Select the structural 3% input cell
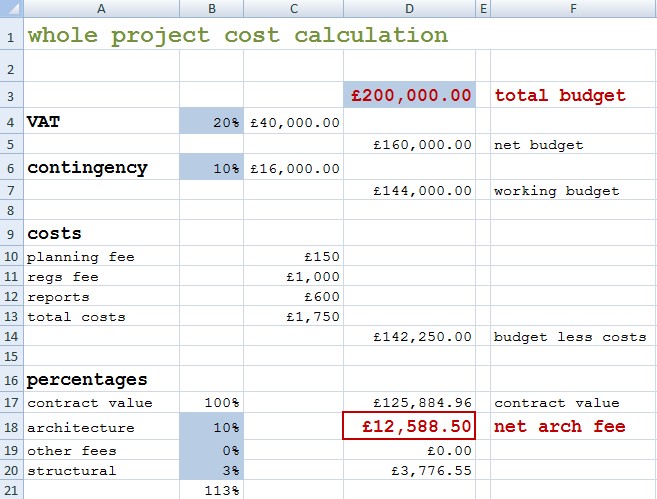This screenshot has height=499, width=657. [x=212, y=470]
